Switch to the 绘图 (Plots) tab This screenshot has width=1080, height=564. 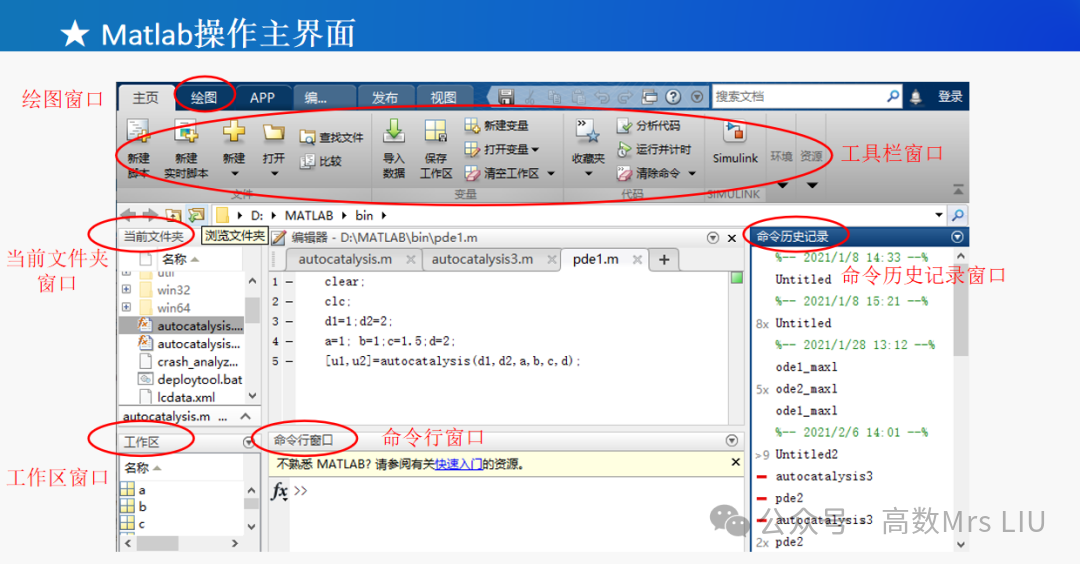(204, 98)
